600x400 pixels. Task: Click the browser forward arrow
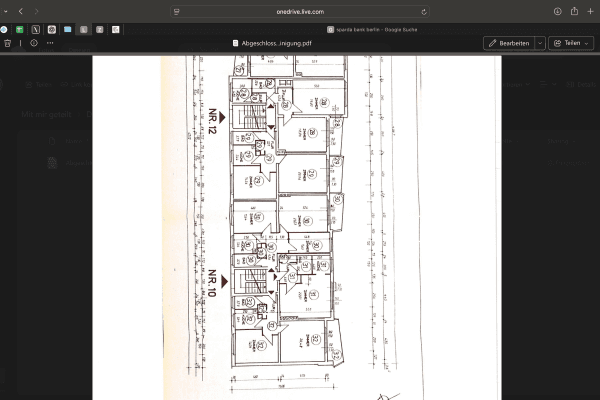[x=37, y=11]
